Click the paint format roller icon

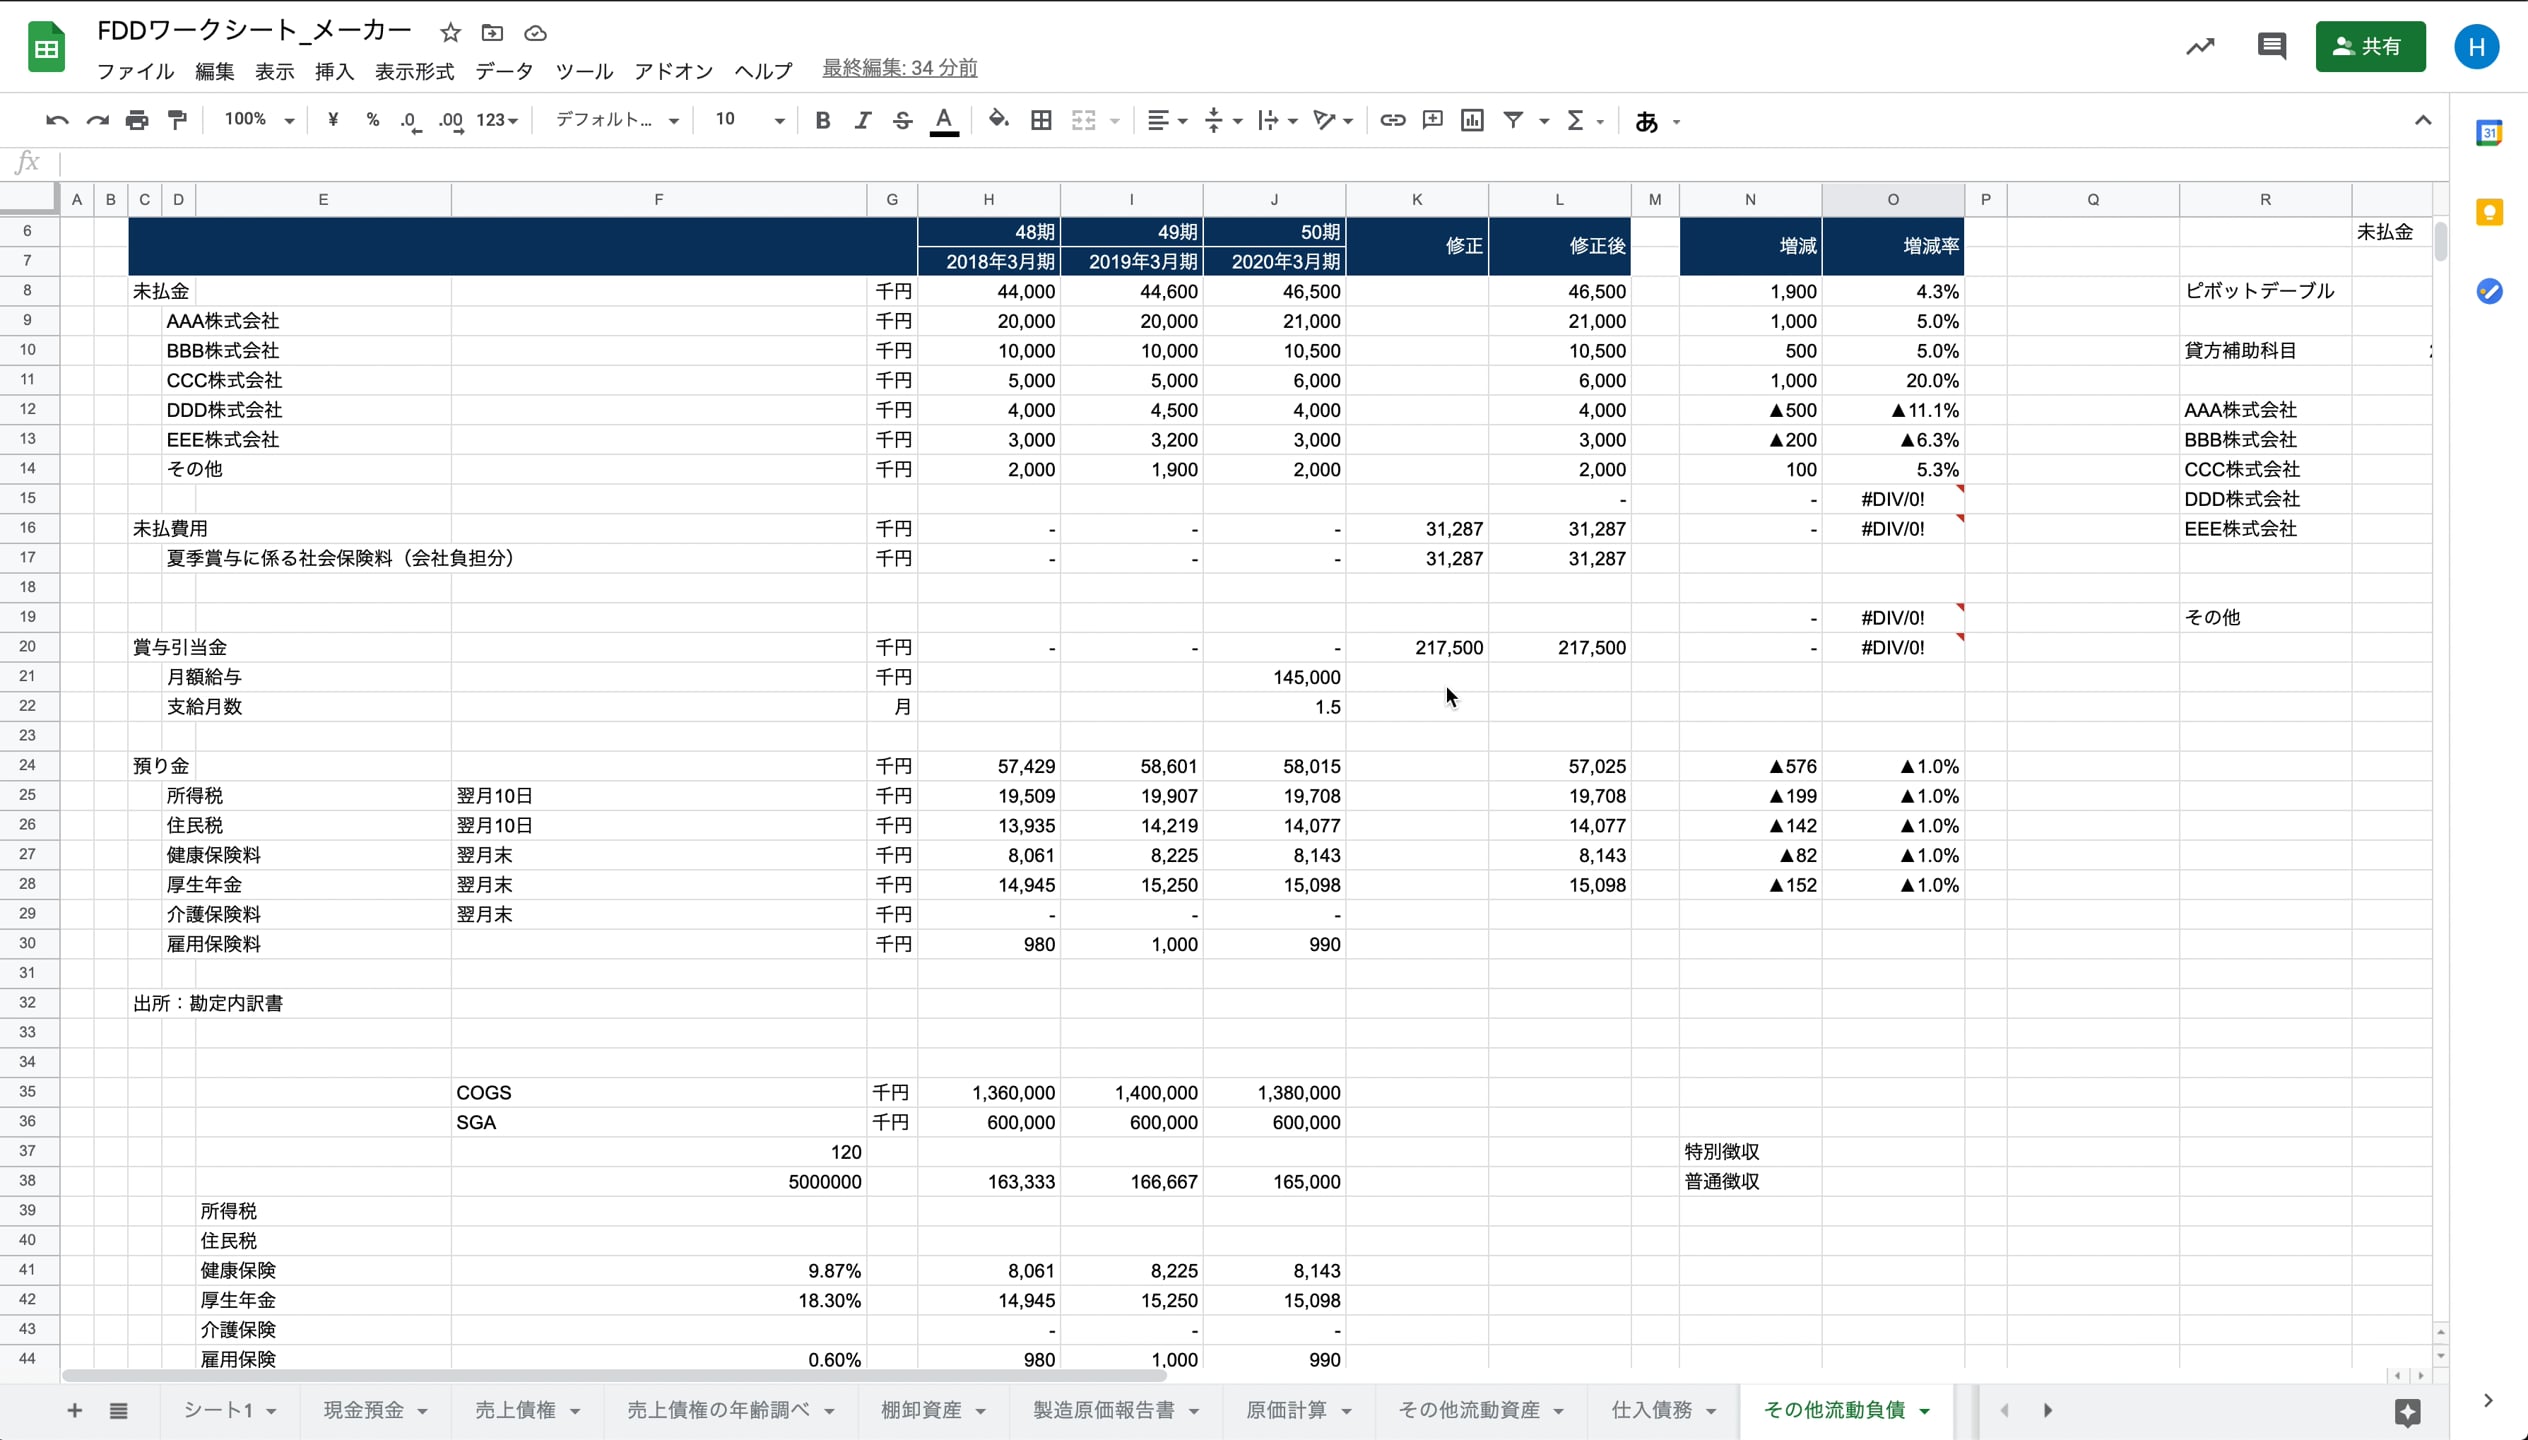[177, 121]
